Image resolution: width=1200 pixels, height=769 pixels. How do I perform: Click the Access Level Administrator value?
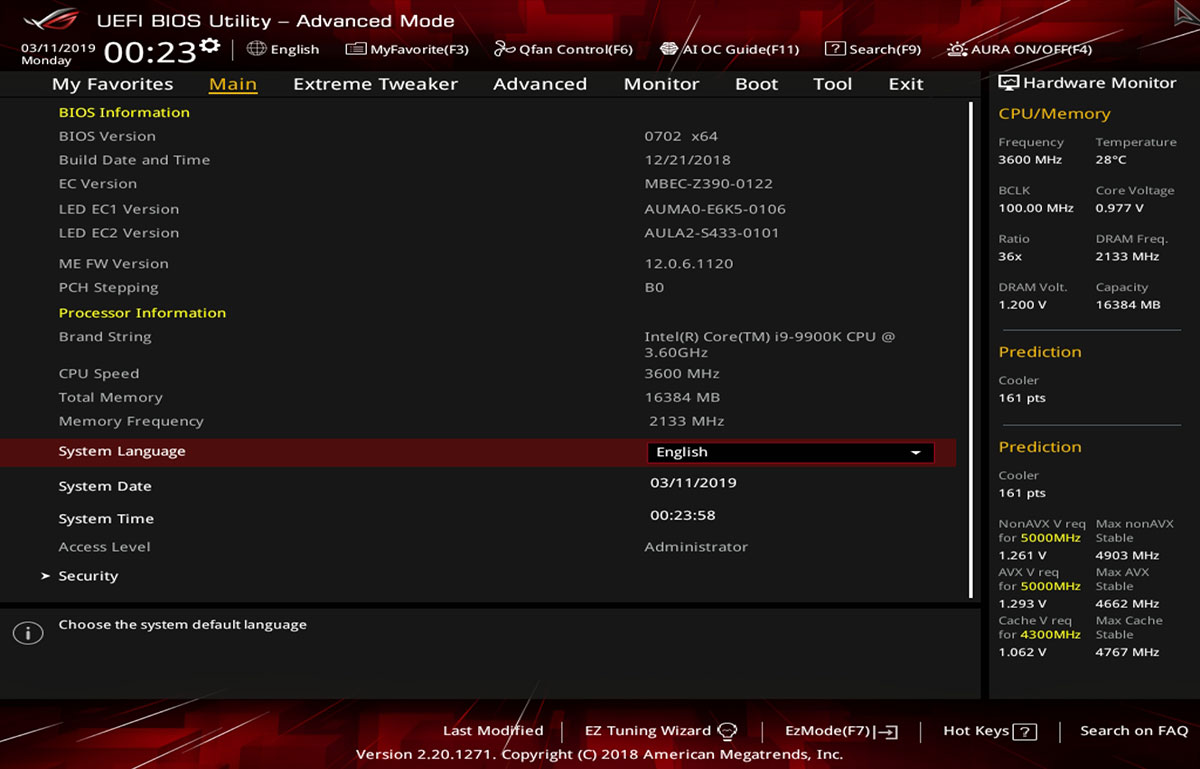tap(696, 547)
